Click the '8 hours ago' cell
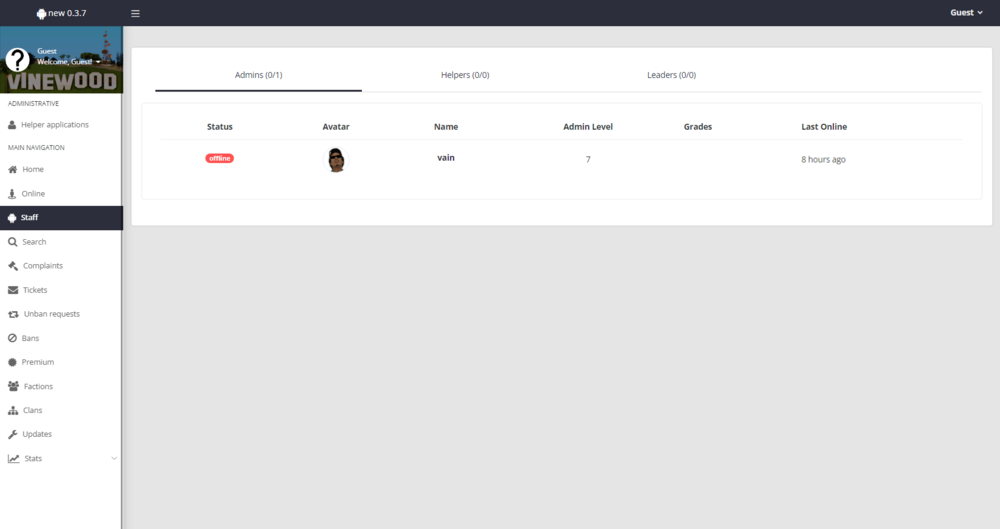 823,160
